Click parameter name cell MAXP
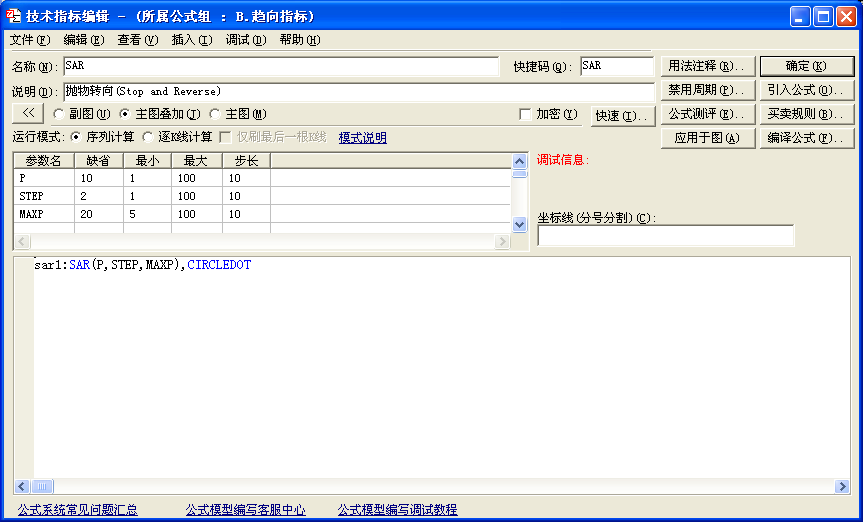The image size is (863, 522). coord(44,214)
